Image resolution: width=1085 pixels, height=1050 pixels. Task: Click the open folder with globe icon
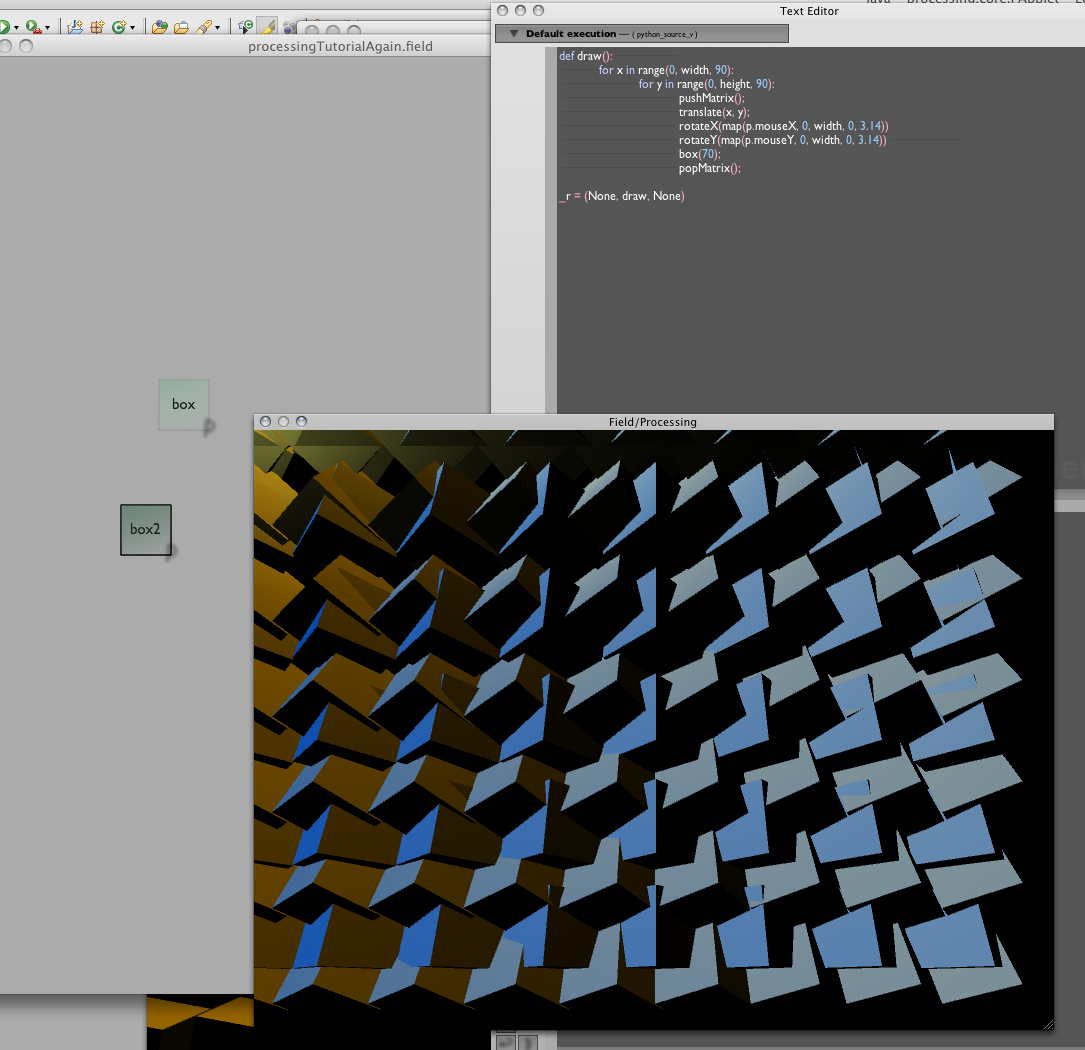pyautogui.click(x=159, y=27)
